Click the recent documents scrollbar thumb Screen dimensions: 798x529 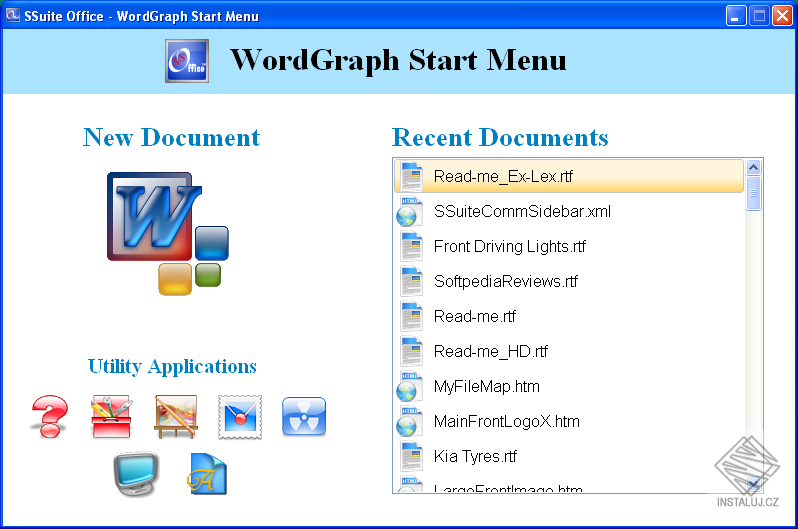753,193
